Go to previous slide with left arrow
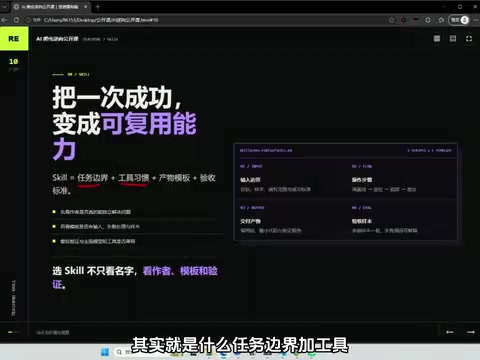 450,332
